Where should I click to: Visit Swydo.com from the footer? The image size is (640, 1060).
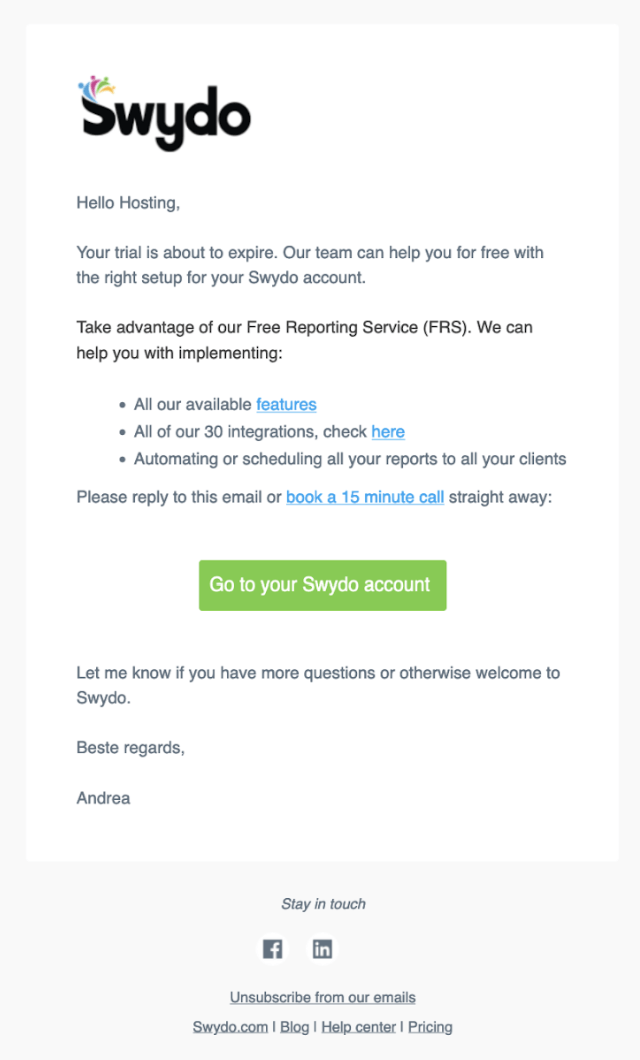tap(229, 1026)
